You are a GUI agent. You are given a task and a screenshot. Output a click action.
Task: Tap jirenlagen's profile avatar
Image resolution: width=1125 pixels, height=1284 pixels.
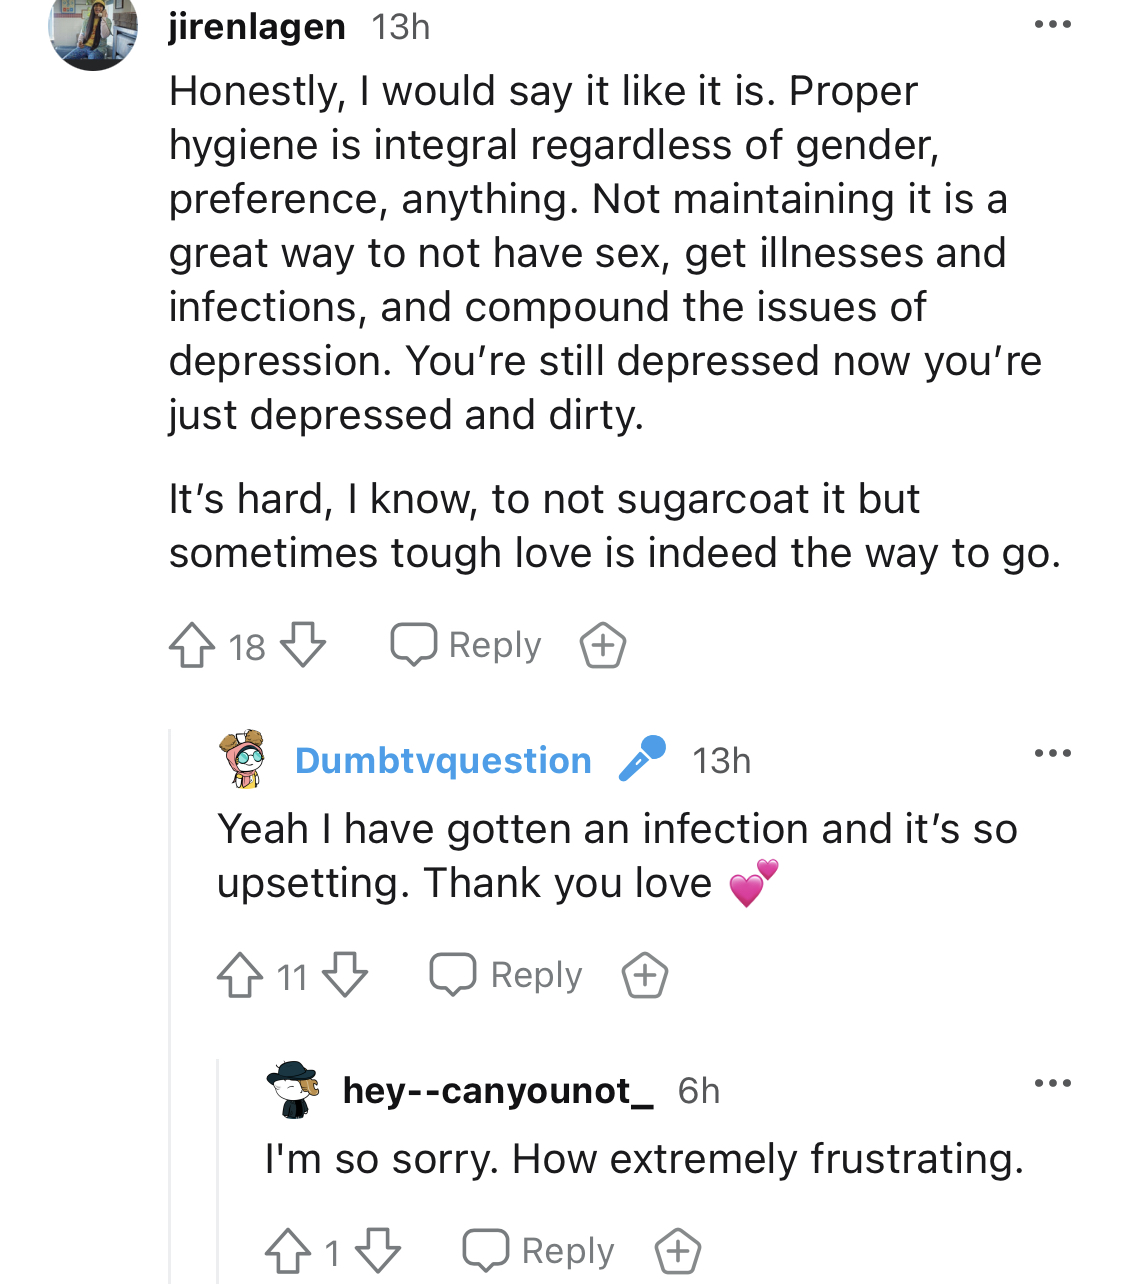coord(93,33)
